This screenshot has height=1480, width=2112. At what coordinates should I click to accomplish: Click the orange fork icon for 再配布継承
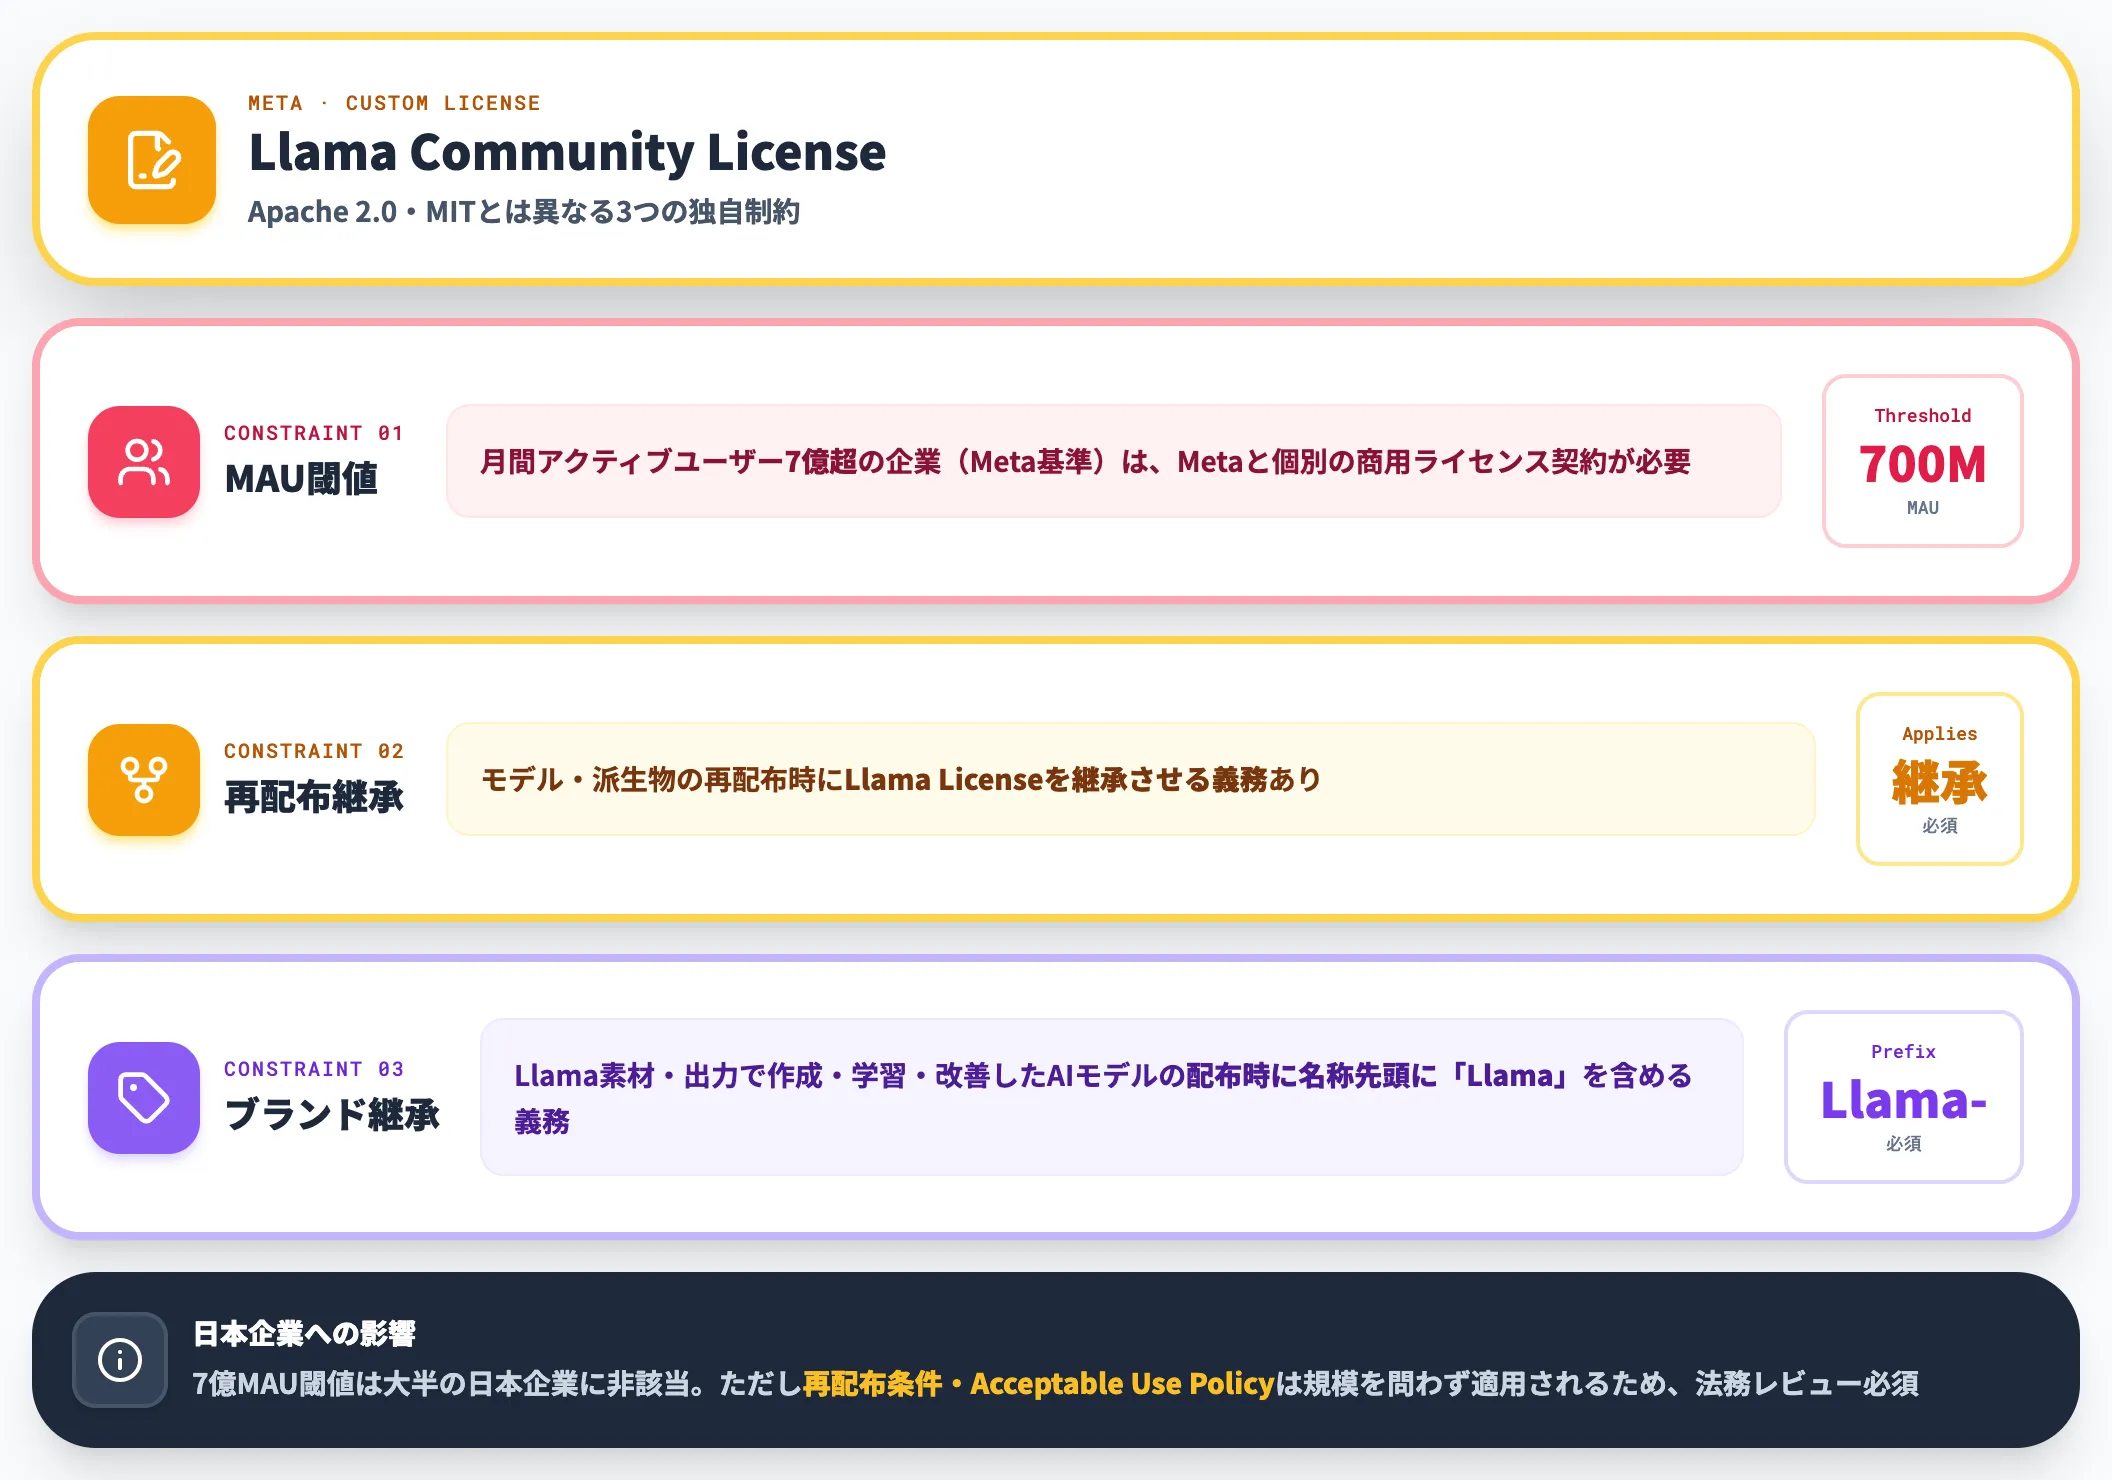(144, 780)
